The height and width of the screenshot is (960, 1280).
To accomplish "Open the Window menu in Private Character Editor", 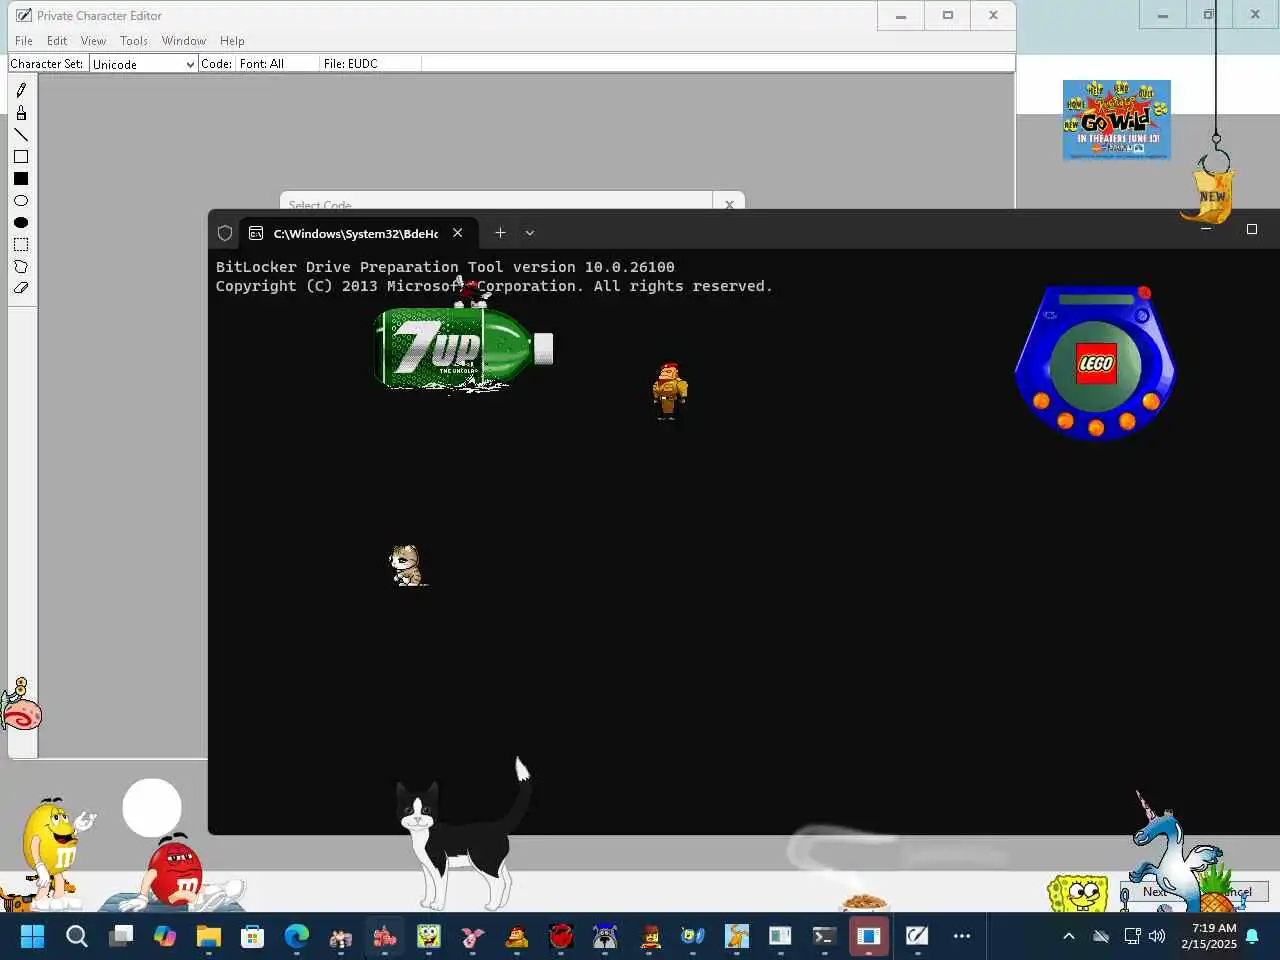I will click(184, 41).
